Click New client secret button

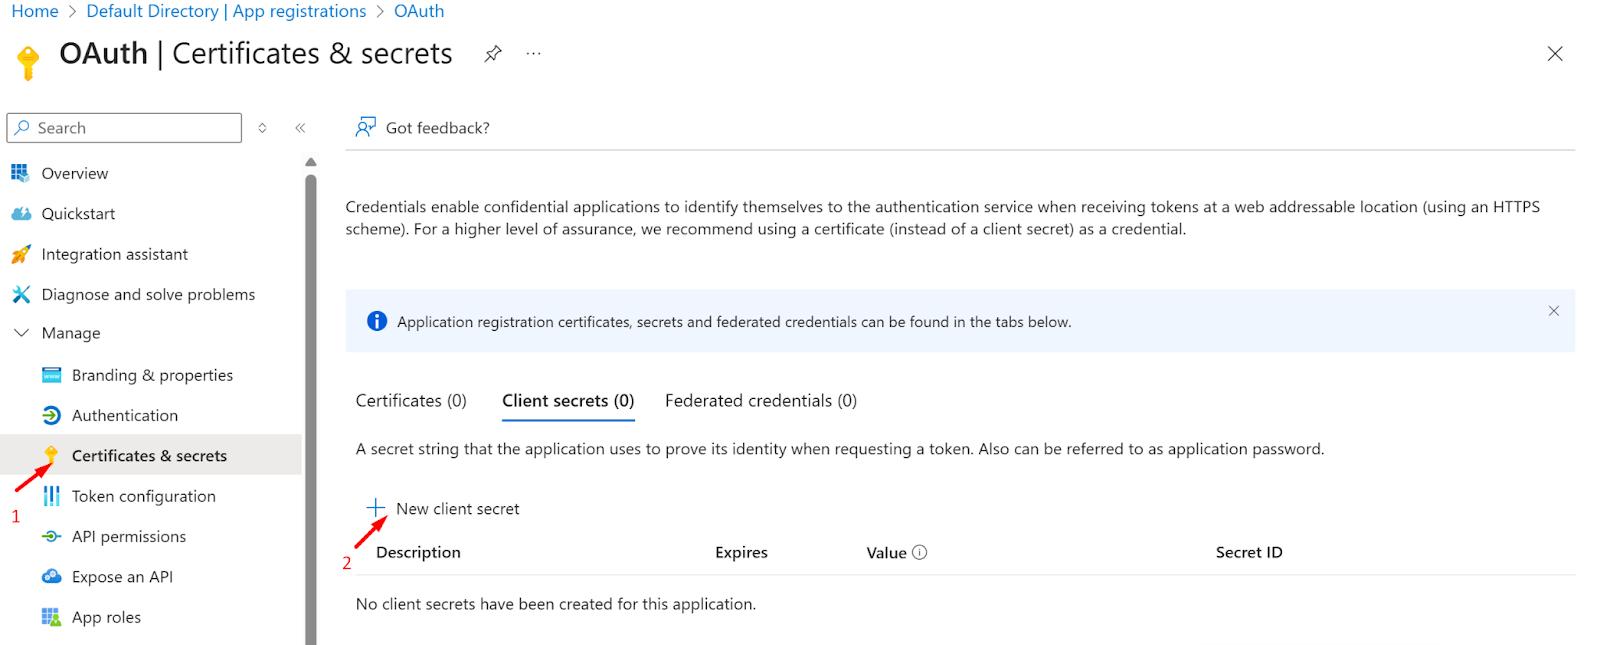tap(443, 508)
